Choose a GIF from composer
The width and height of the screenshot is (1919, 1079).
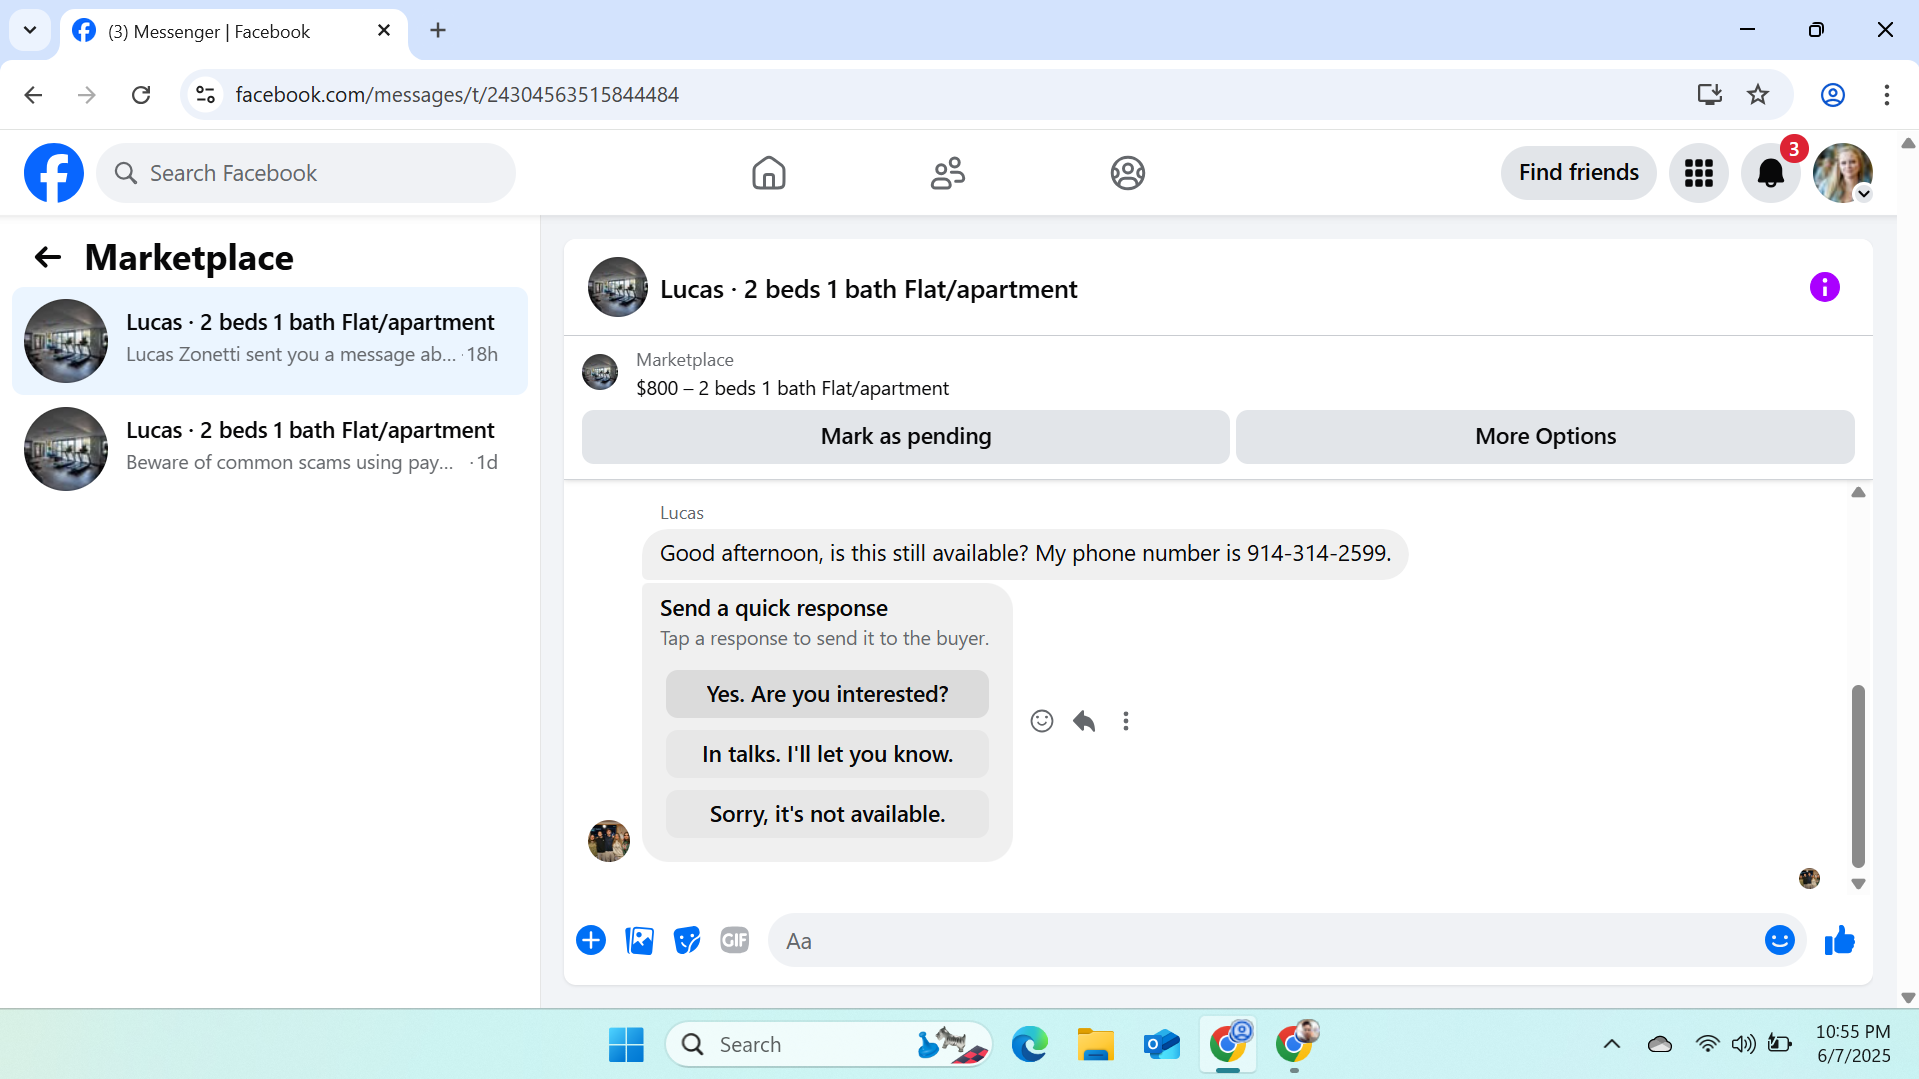735,940
